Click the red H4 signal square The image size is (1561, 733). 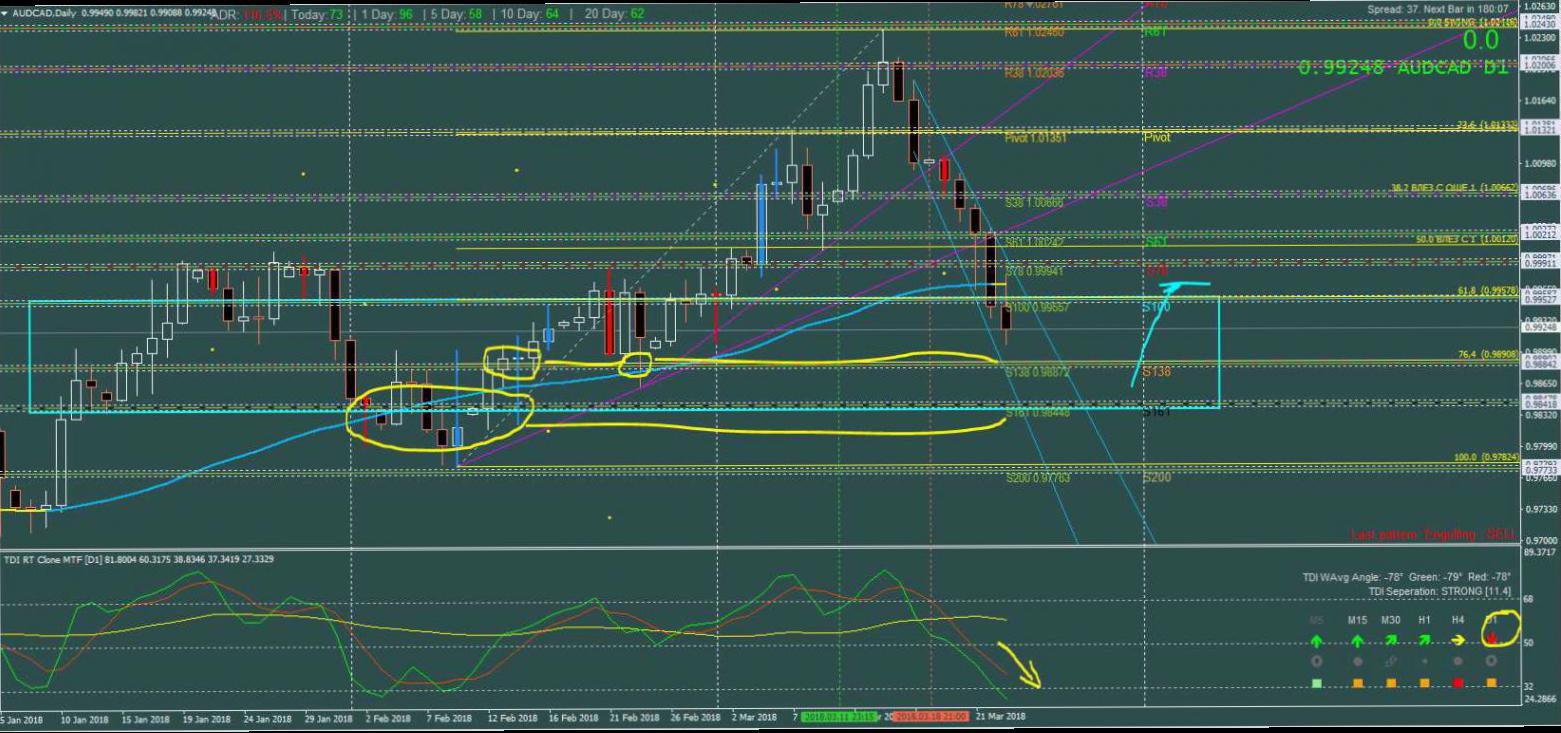coord(1458,683)
